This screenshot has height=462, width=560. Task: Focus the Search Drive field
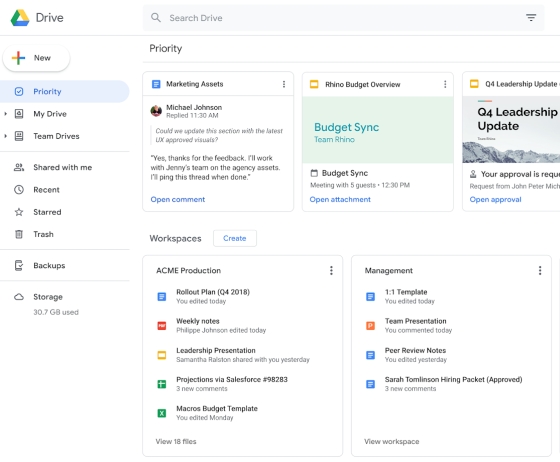343,17
